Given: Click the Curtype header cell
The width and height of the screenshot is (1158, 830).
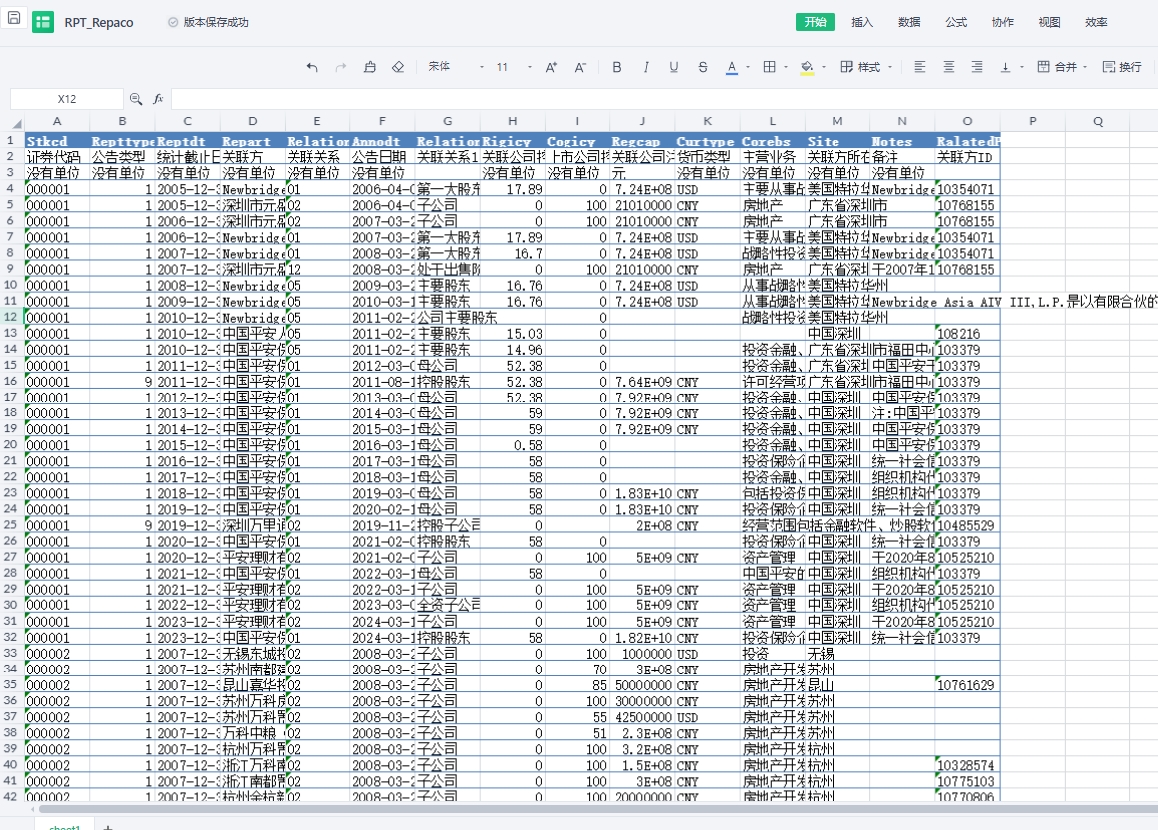Looking at the screenshot, I should click(708, 141).
